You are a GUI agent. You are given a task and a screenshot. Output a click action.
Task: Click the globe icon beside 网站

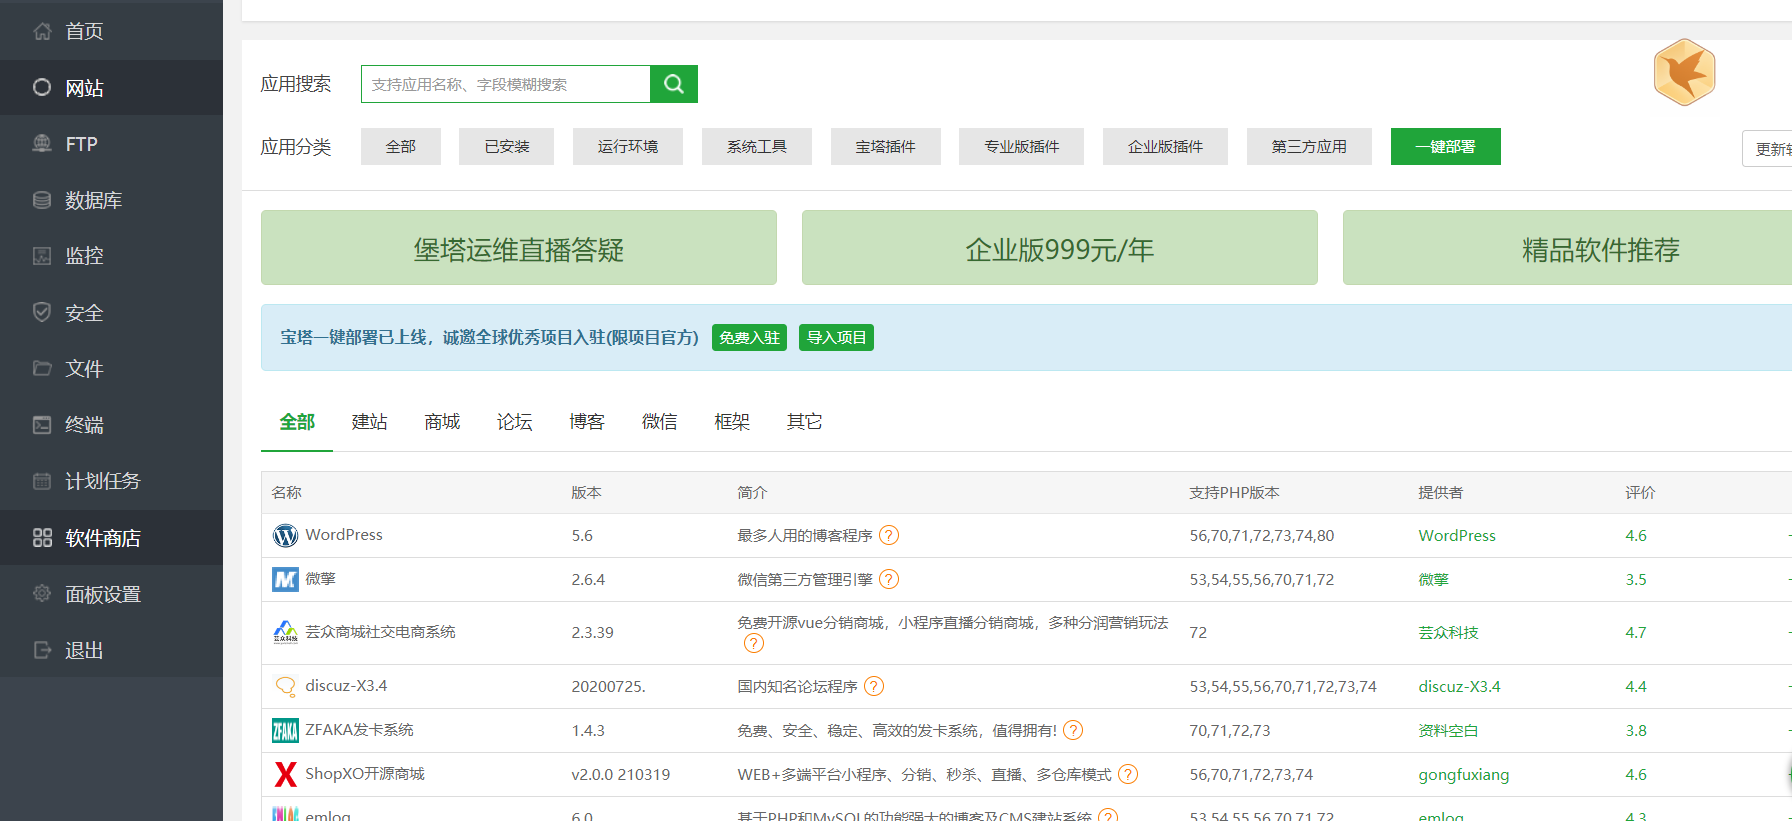click(x=42, y=87)
